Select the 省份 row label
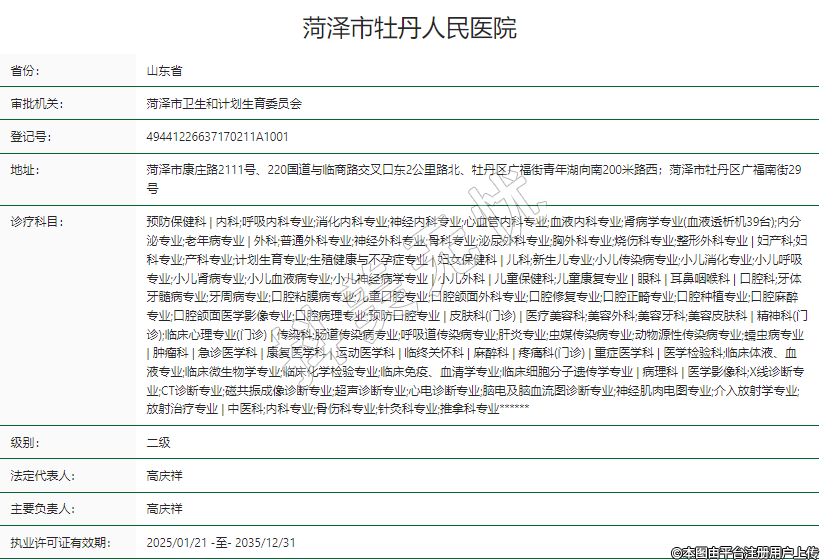This screenshot has width=820, height=560. 27,71
